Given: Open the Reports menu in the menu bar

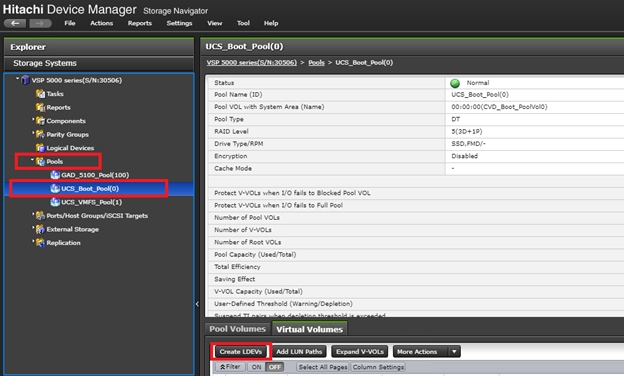Looking at the screenshot, I should pyautogui.click(x=140, y=23).
